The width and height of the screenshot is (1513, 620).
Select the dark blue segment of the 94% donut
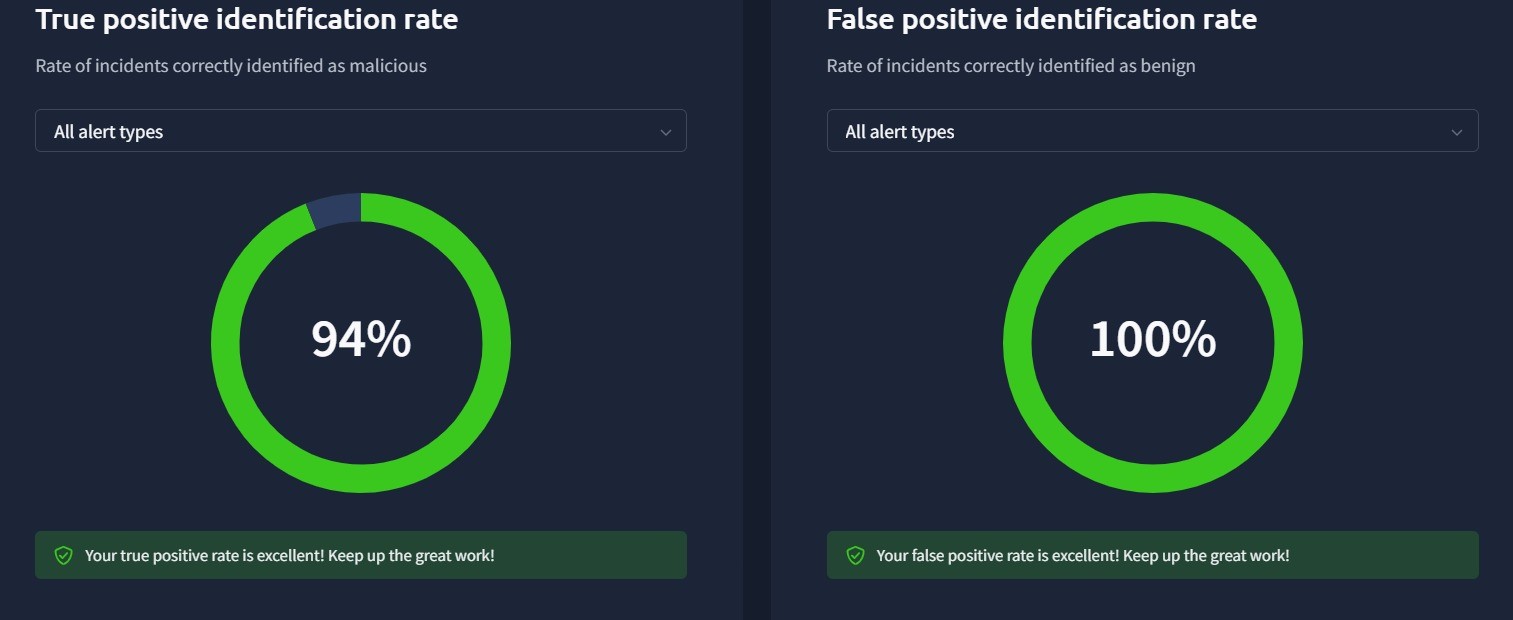tap(335, 210)
